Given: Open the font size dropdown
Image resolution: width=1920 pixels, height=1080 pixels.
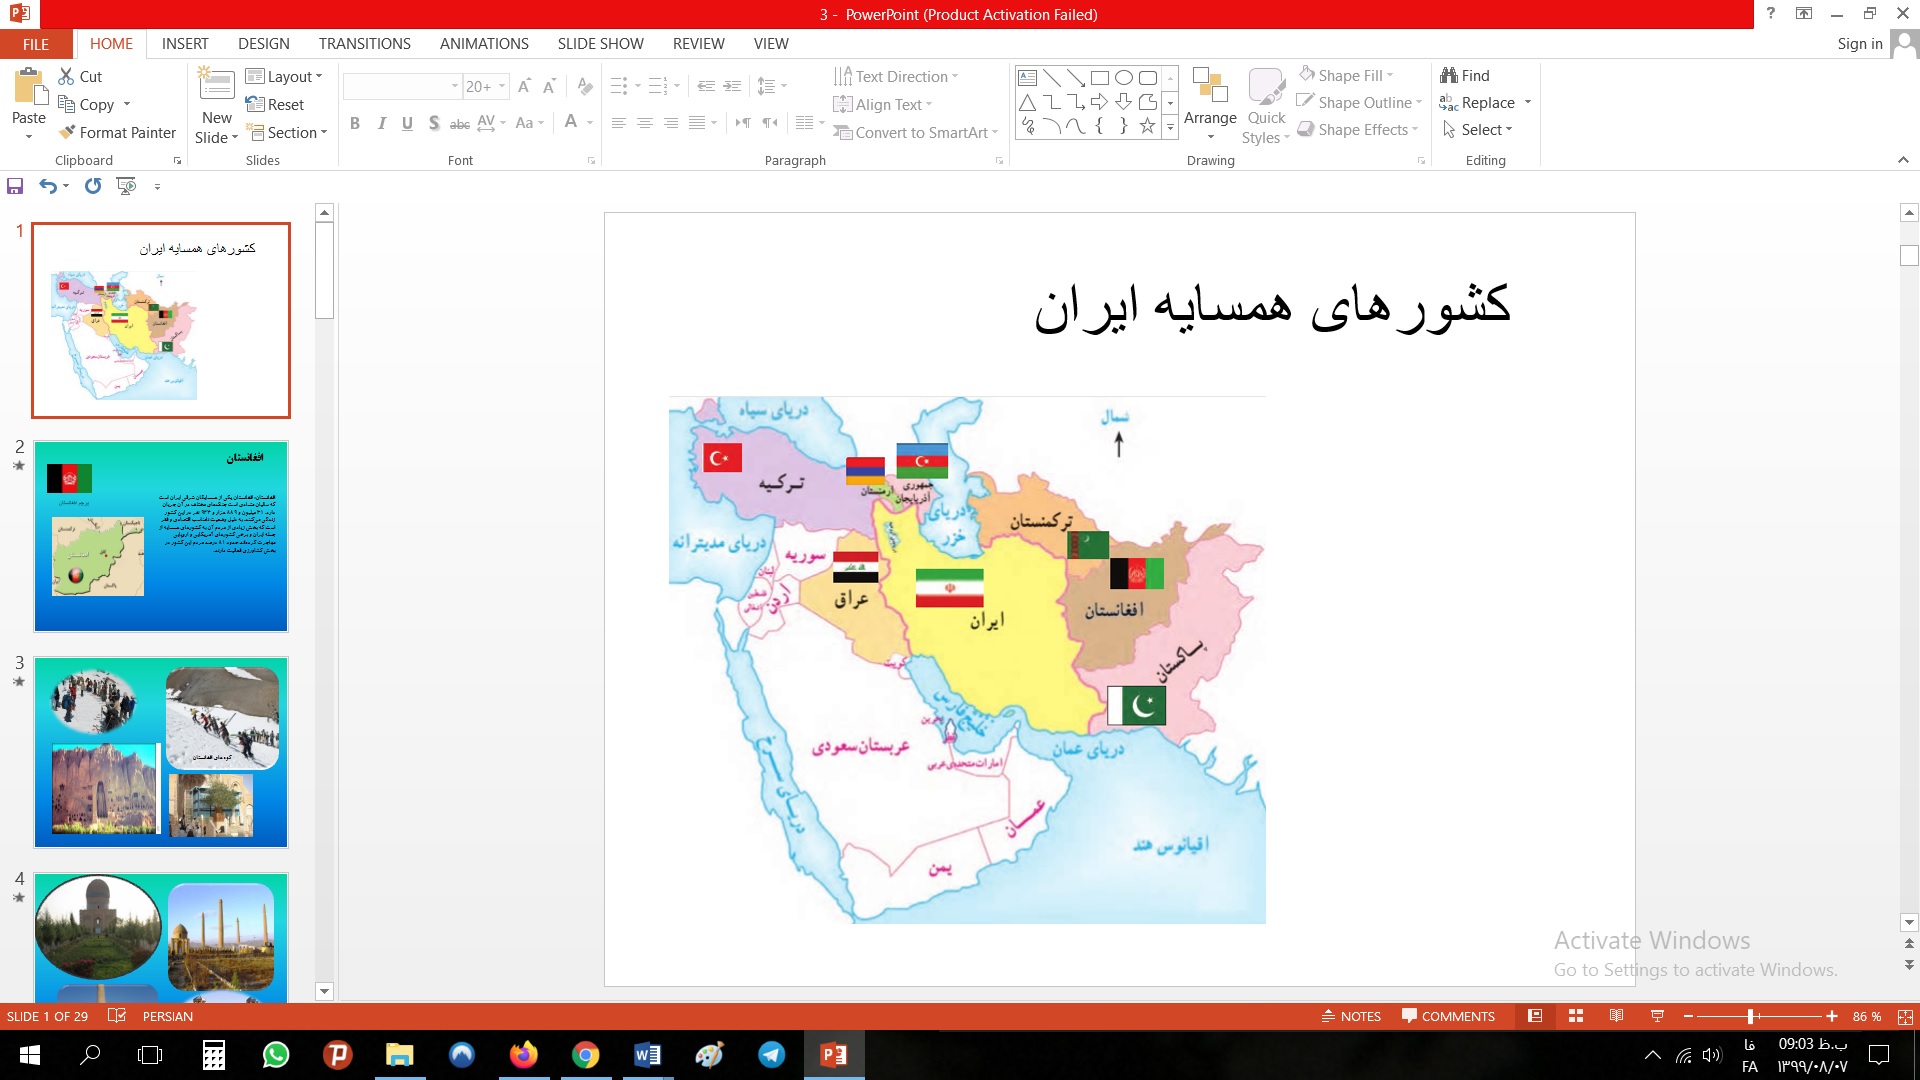Looking at the screenshot, I should click(502, 86).
